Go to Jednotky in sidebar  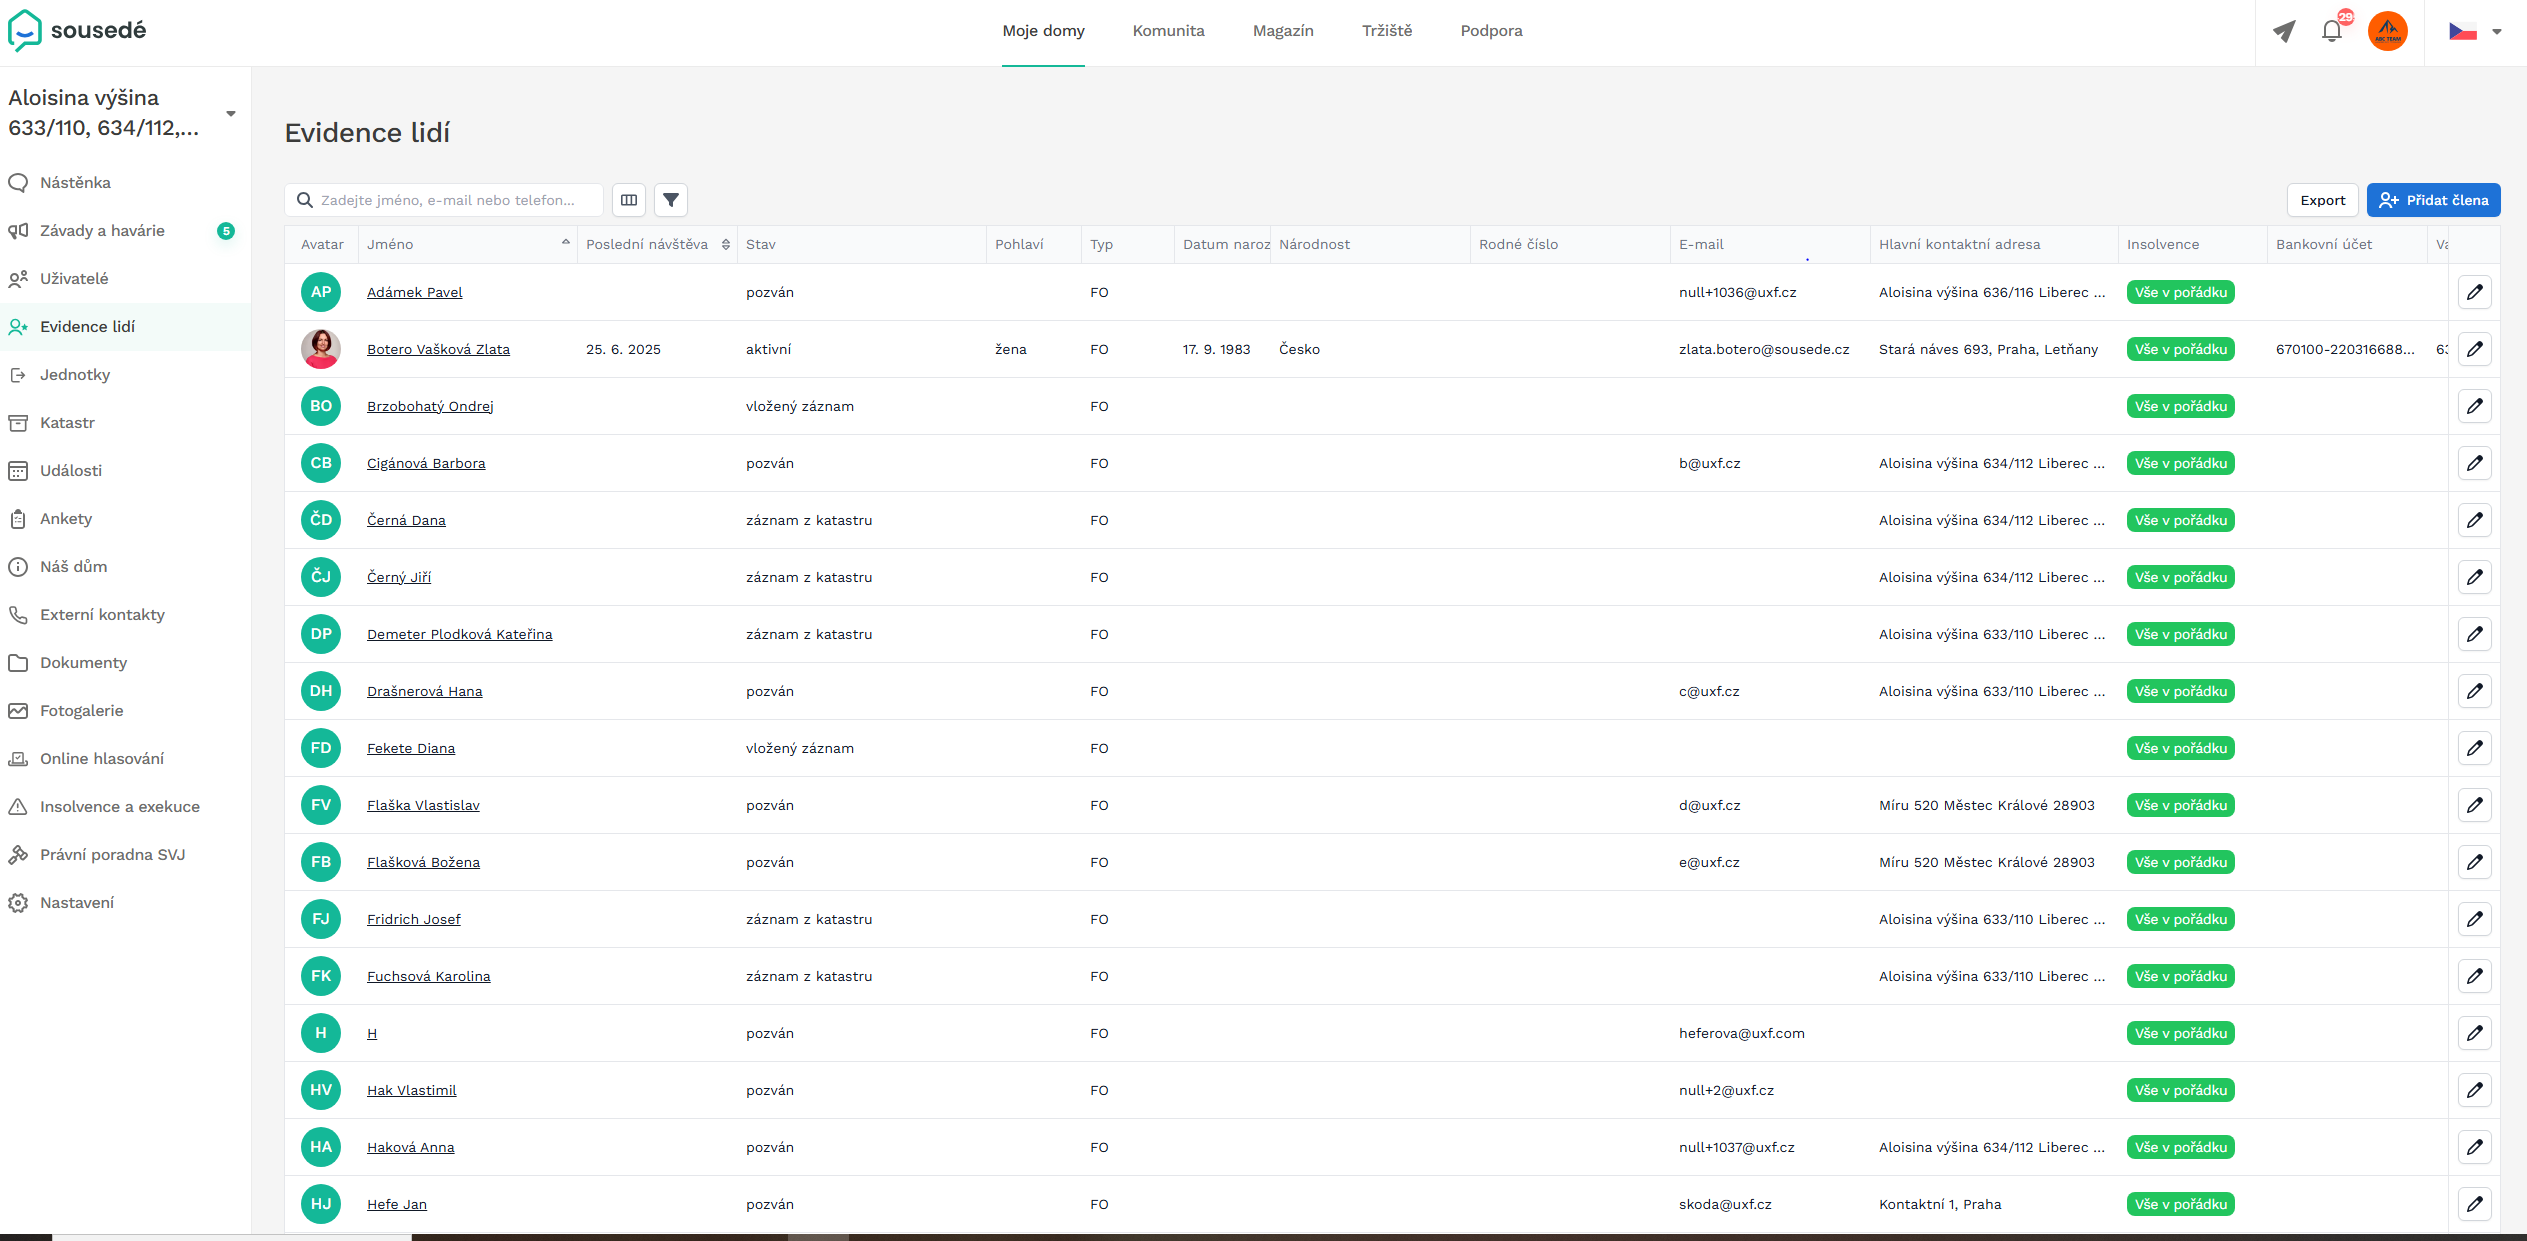point(125,375)
